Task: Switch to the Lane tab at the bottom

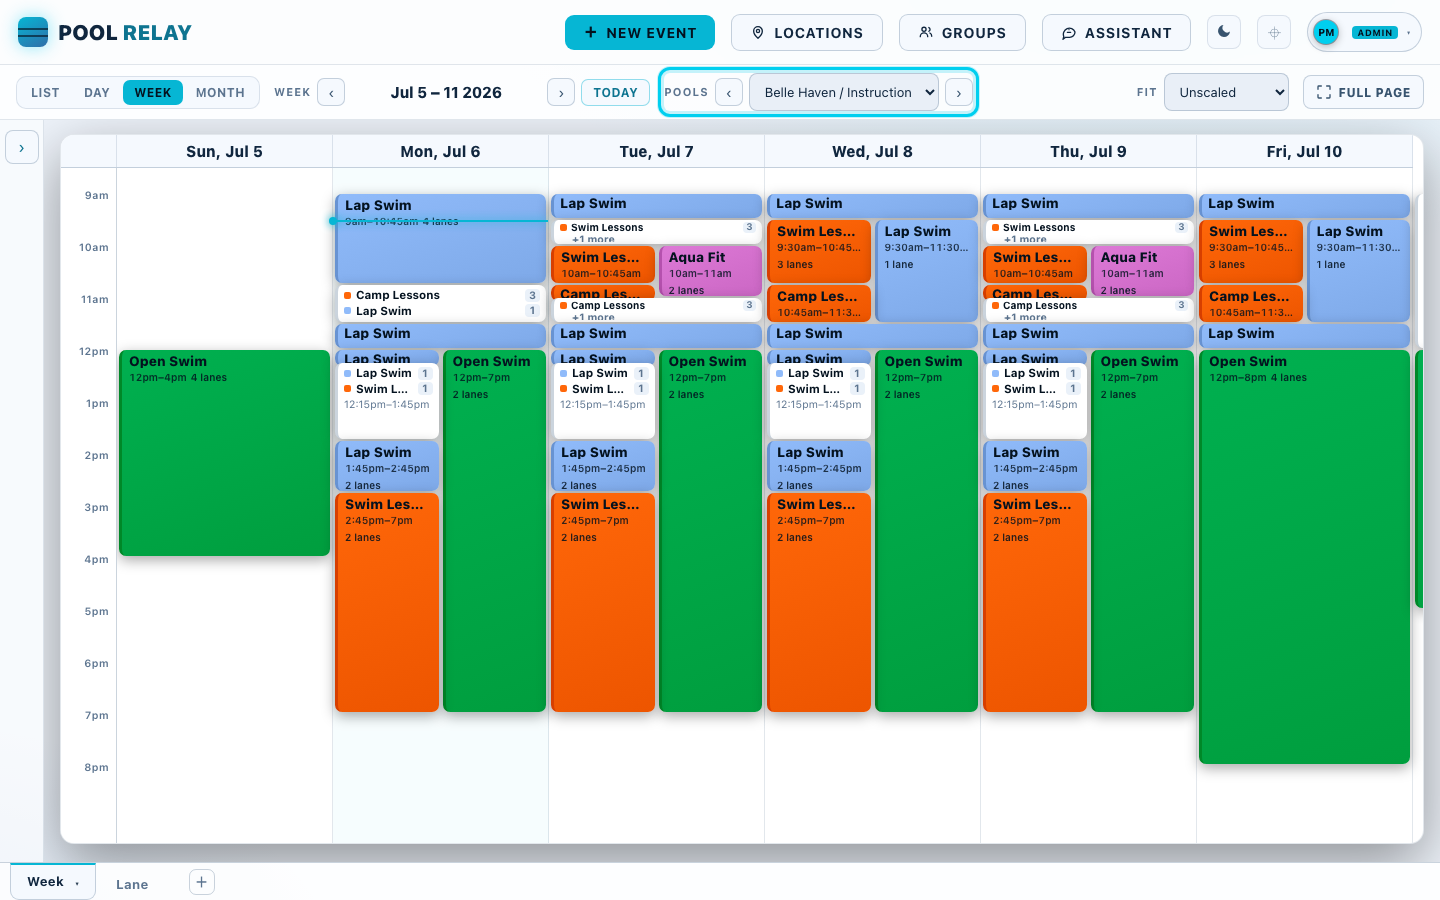Action: coord(132,884)
